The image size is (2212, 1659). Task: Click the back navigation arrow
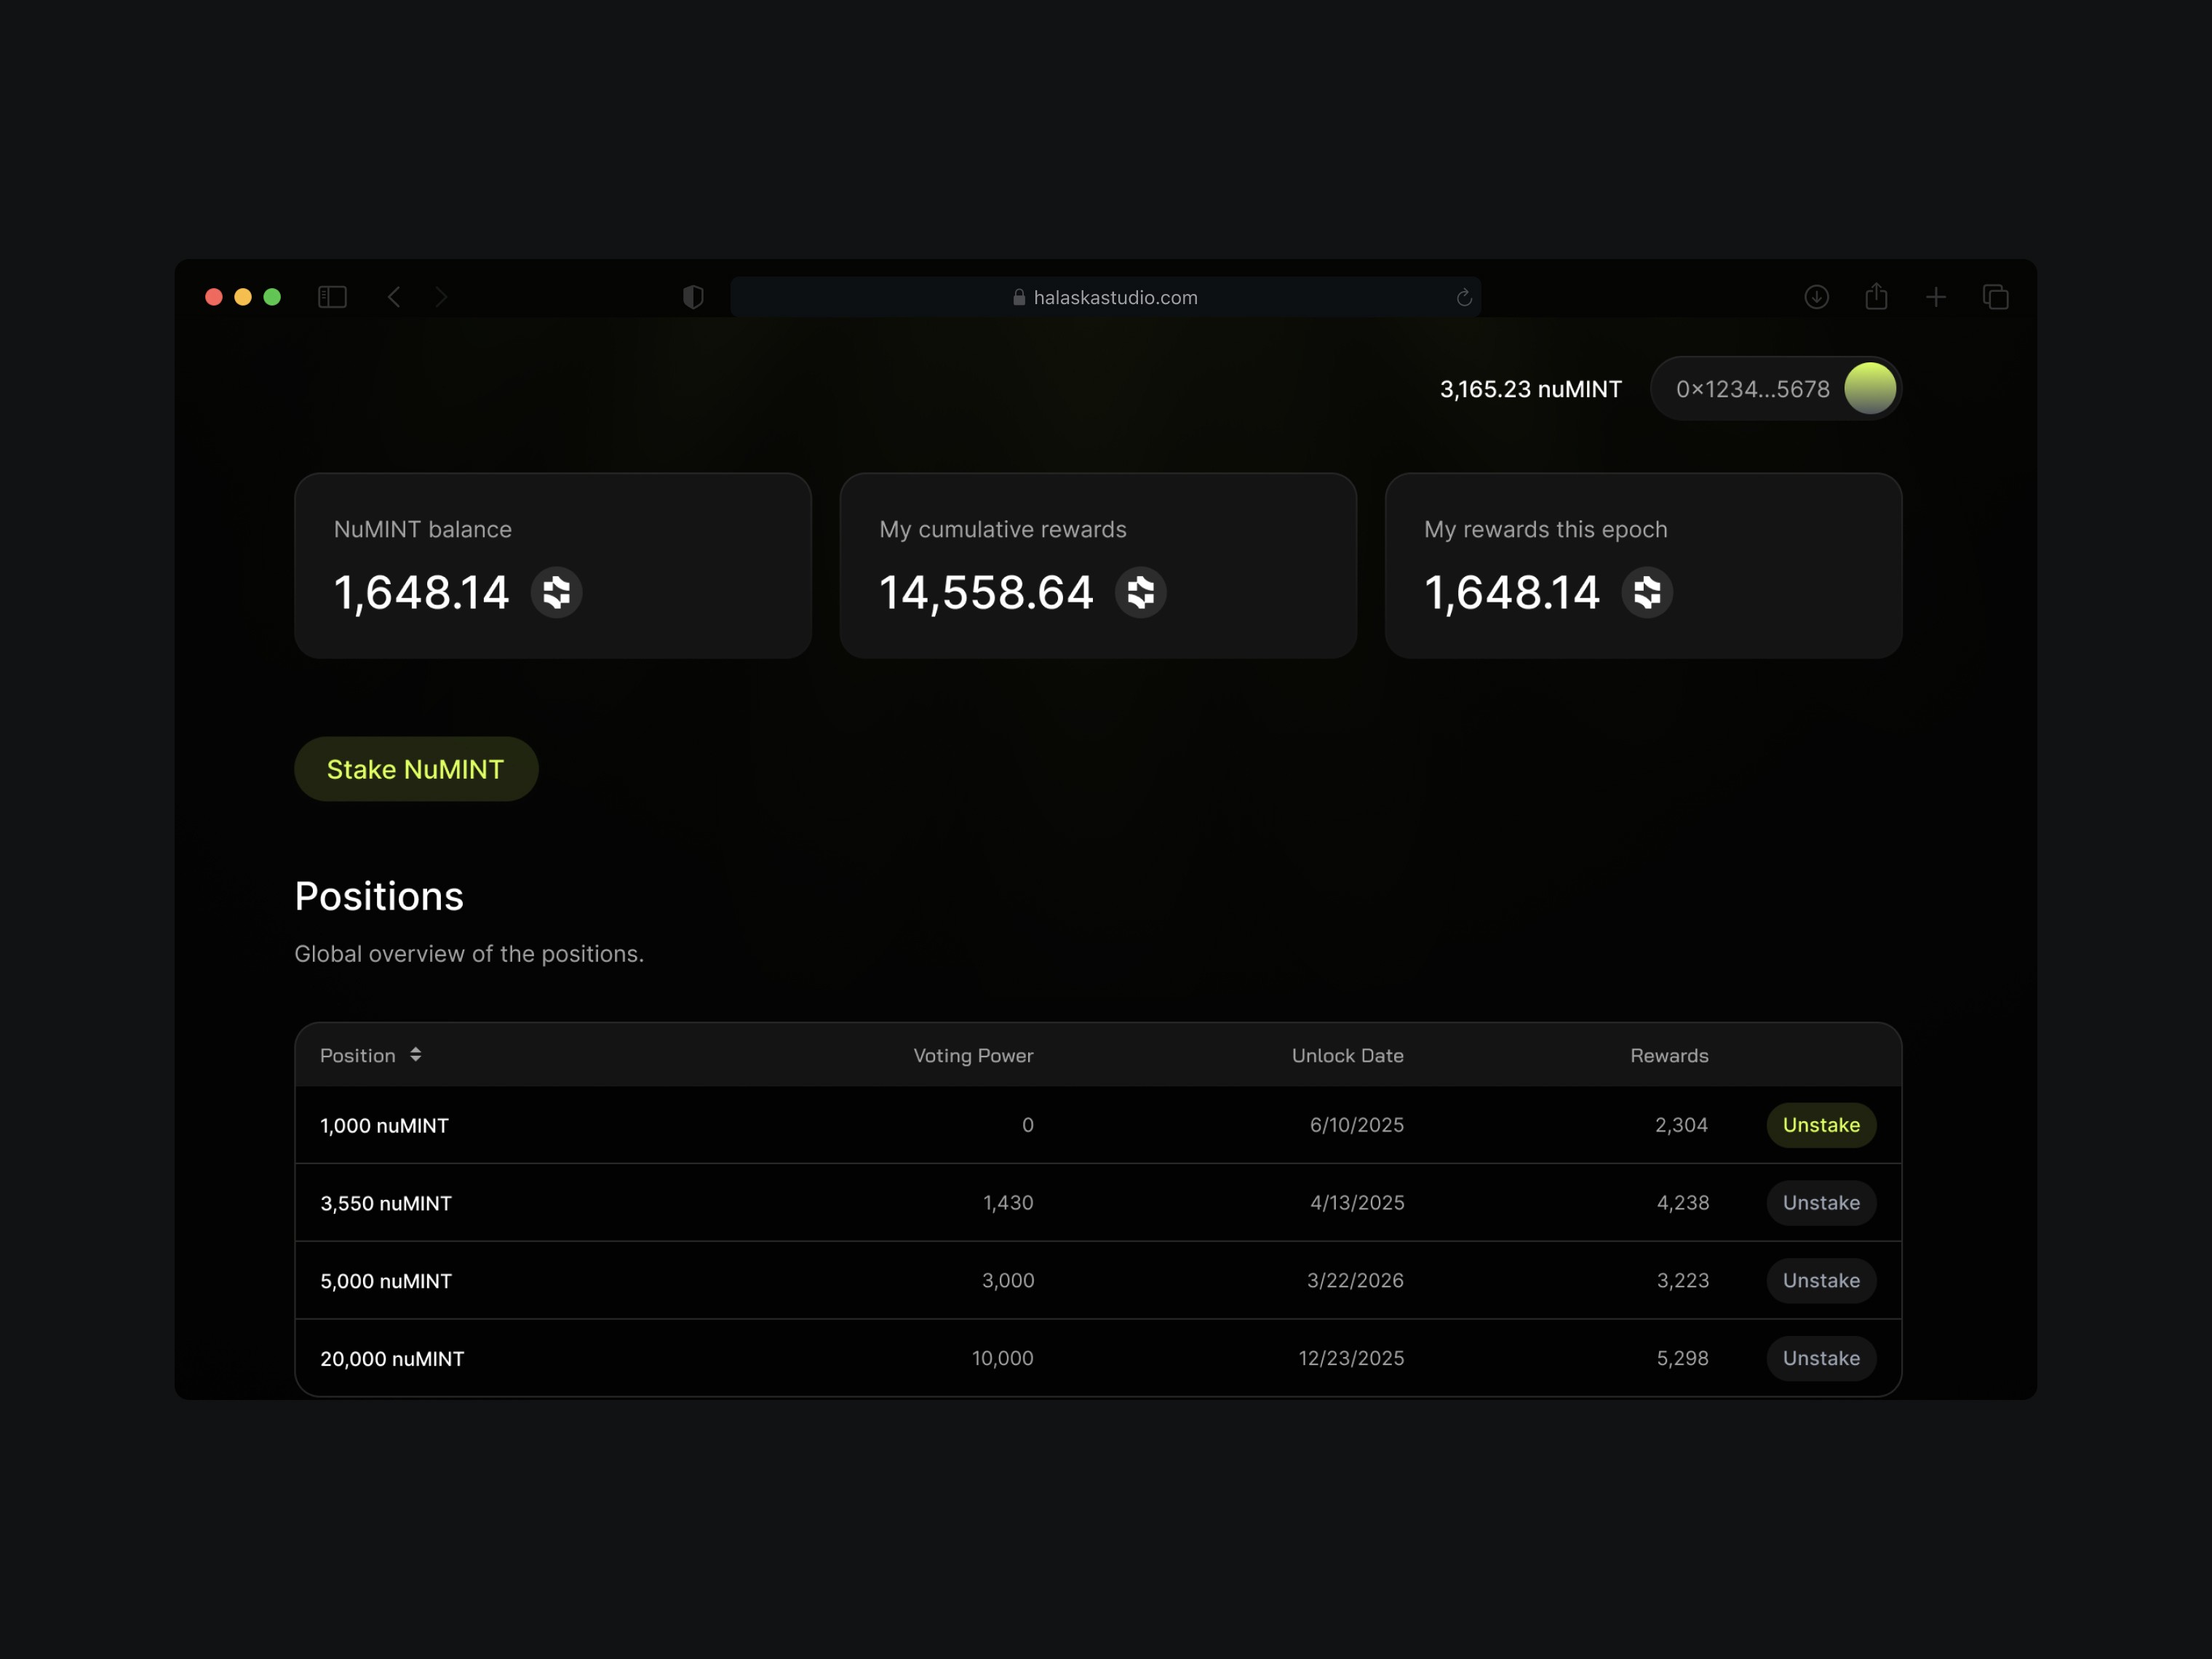394,297
